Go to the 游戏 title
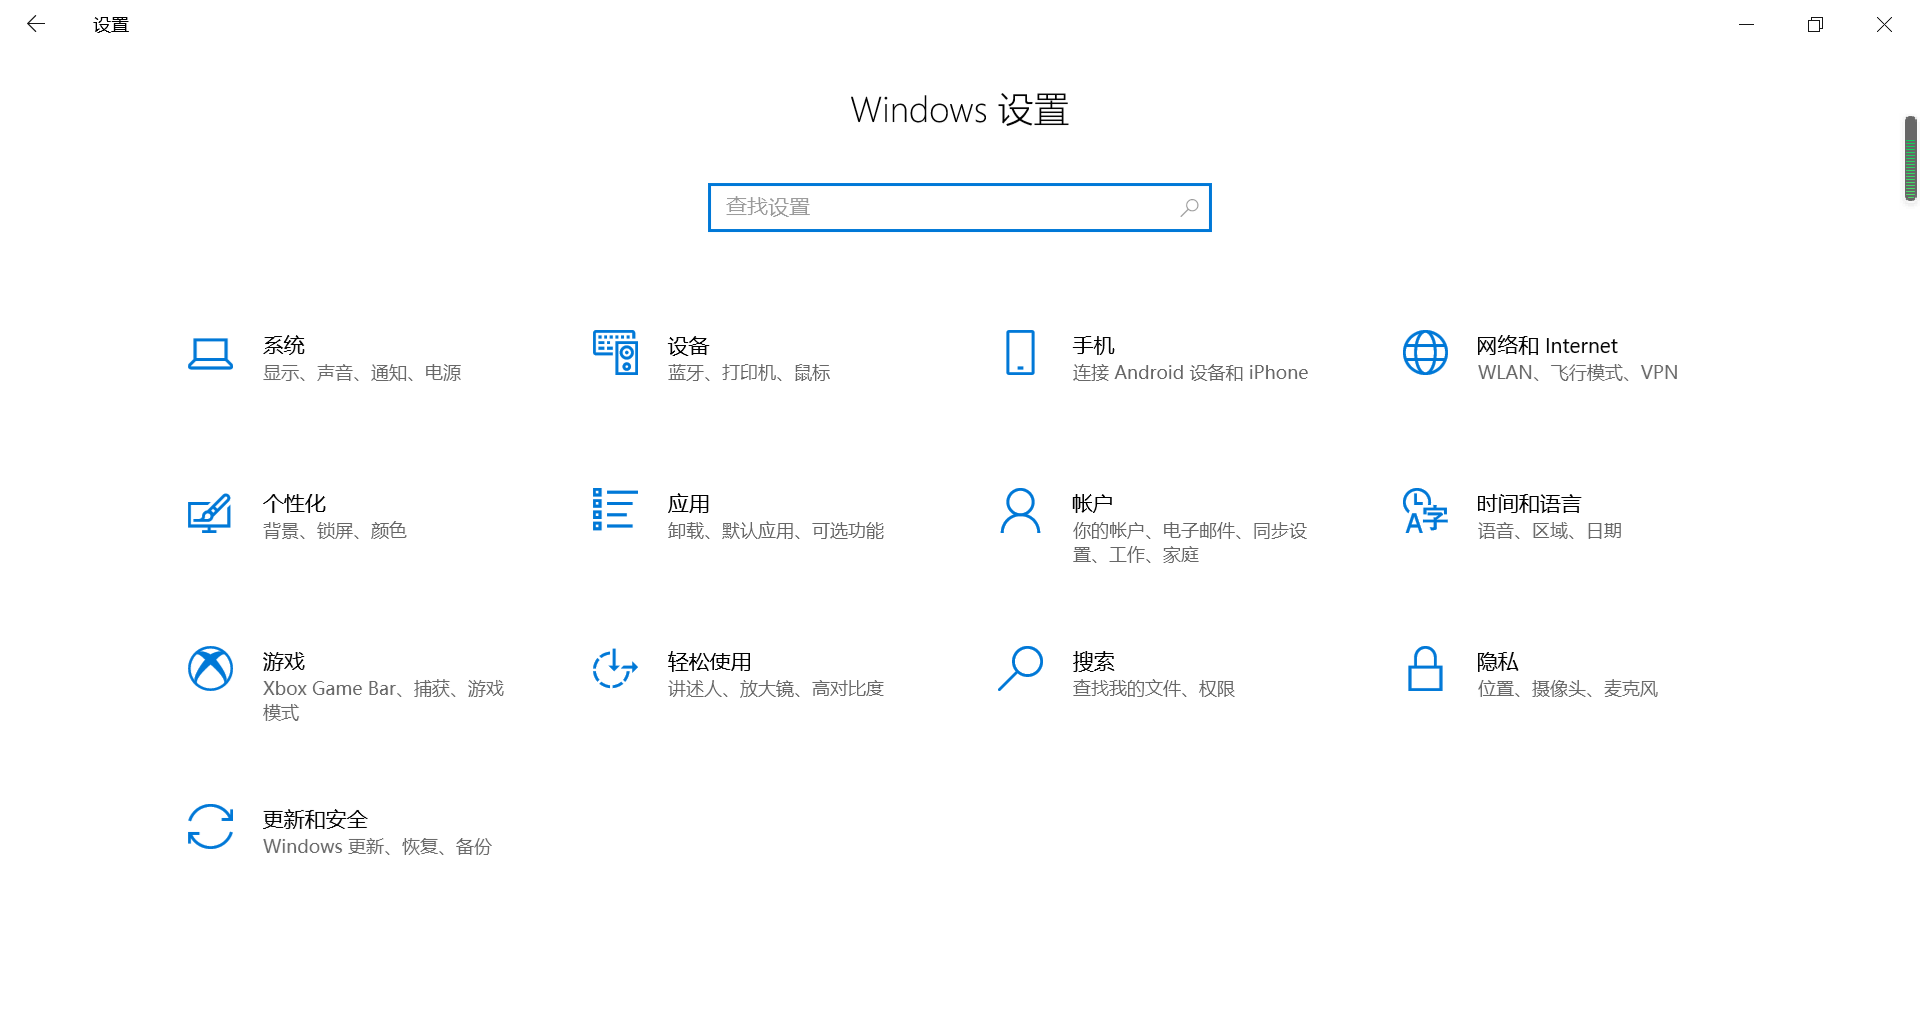1920x1020 pixels. pyautogui.click(x=284, y=661)
